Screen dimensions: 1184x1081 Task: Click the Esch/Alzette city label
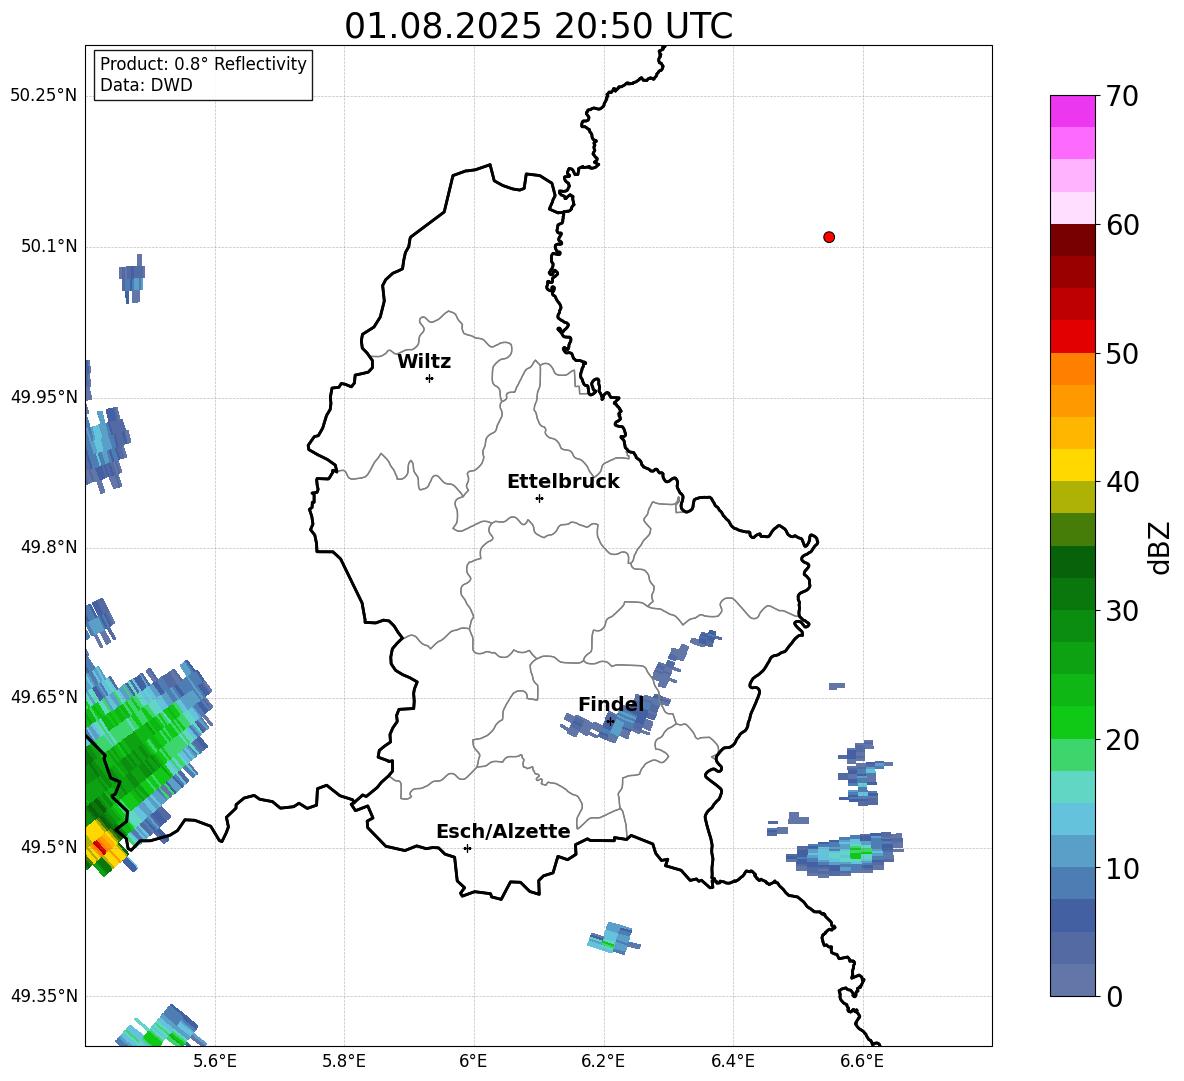[x=503, y=831]
